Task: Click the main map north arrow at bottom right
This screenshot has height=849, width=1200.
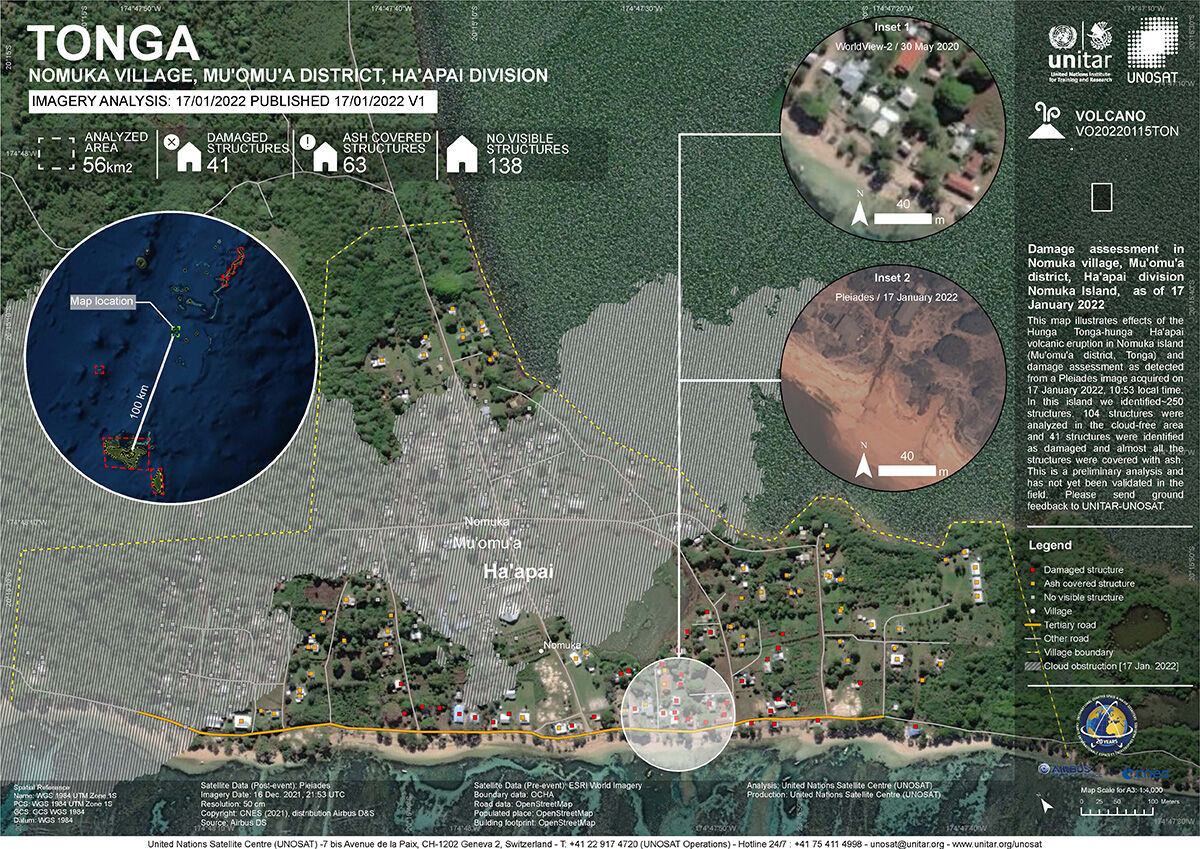Action: tap(1046, 805)
